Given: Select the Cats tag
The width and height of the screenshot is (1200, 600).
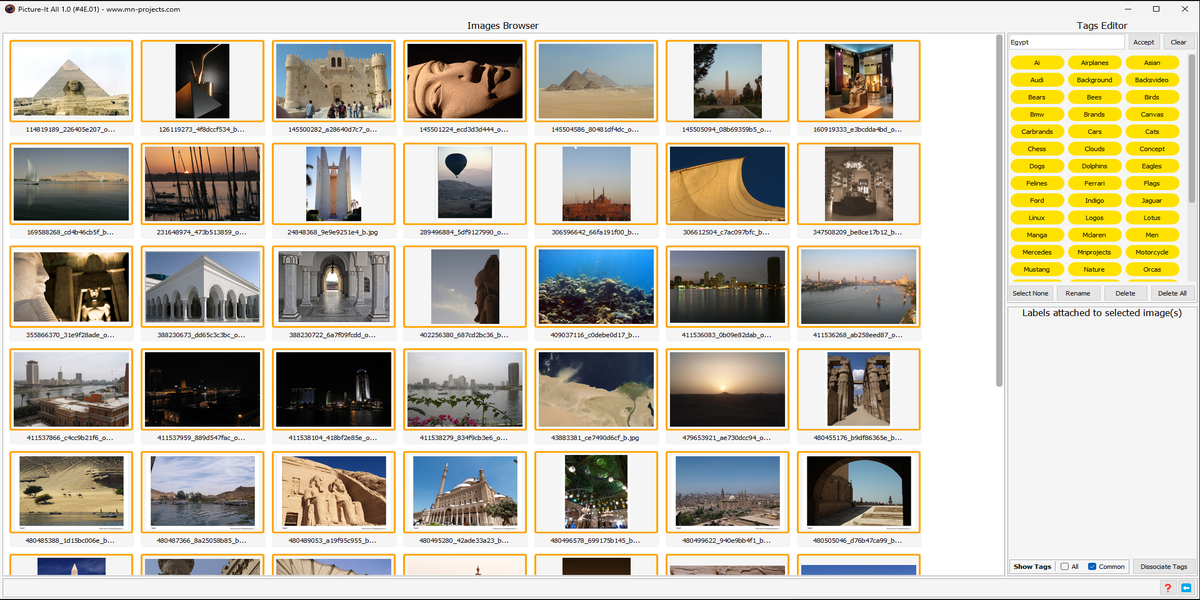Looking at the screenshot, I should [x=1152, y=132].
